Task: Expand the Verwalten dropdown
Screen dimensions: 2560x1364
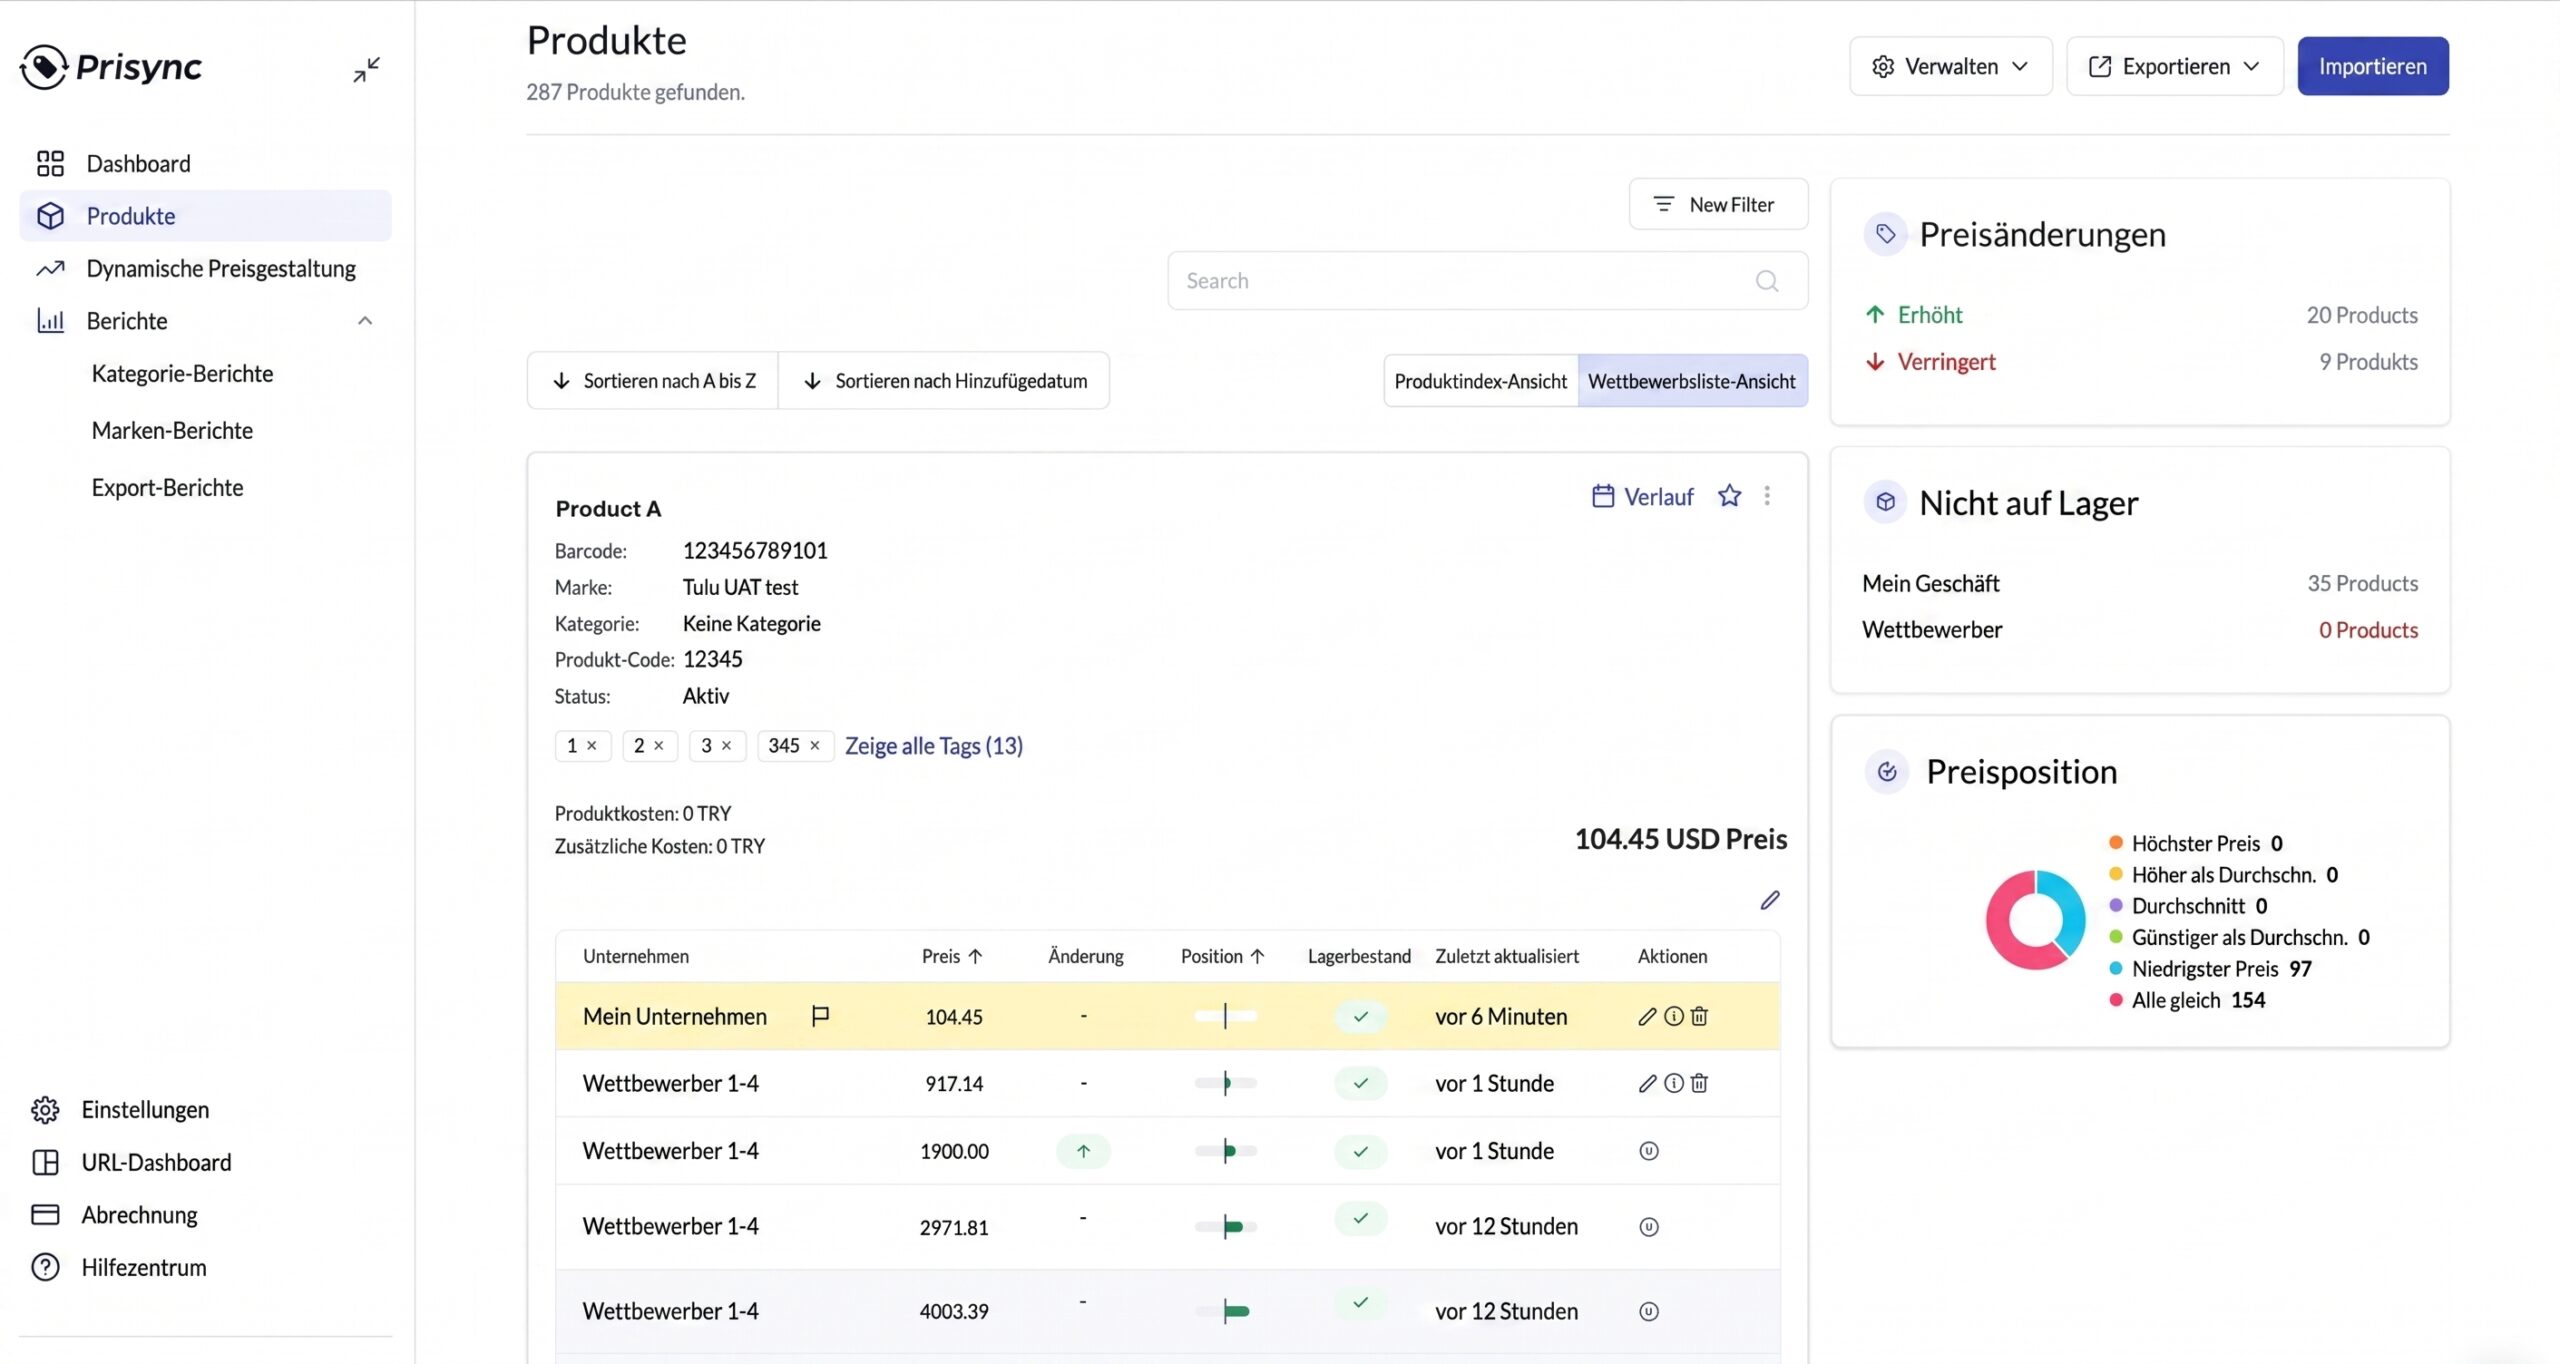Action: coord(1950,66)
